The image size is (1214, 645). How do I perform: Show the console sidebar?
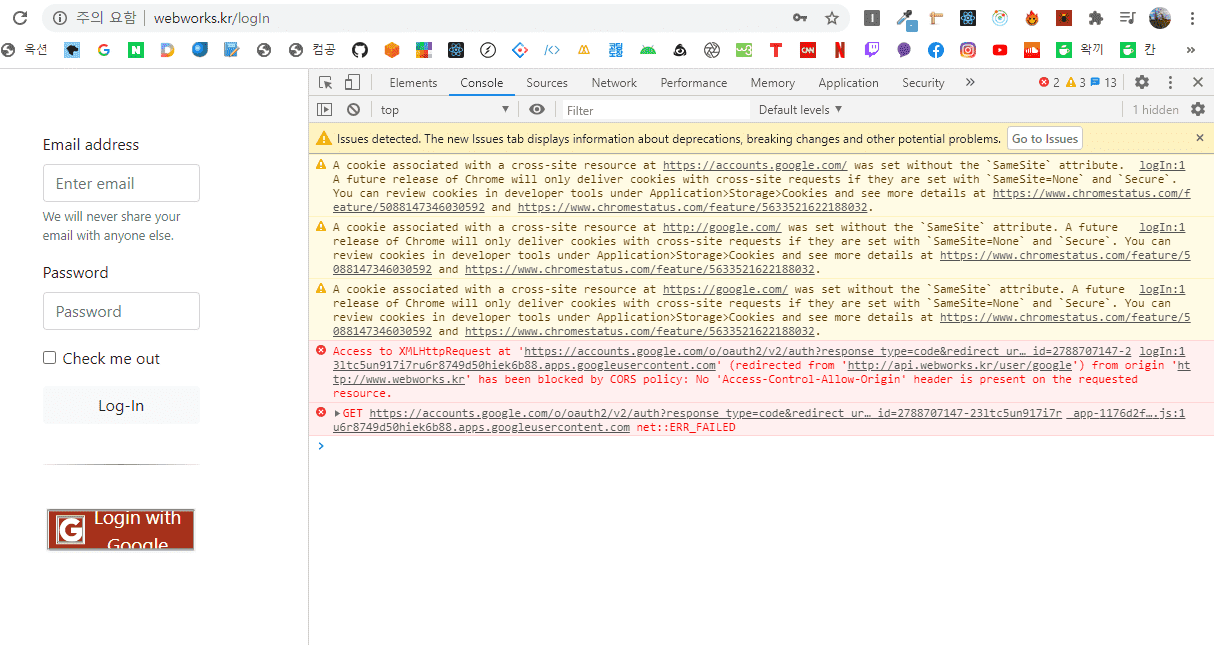pyautogui.click(x=325, y=110)
